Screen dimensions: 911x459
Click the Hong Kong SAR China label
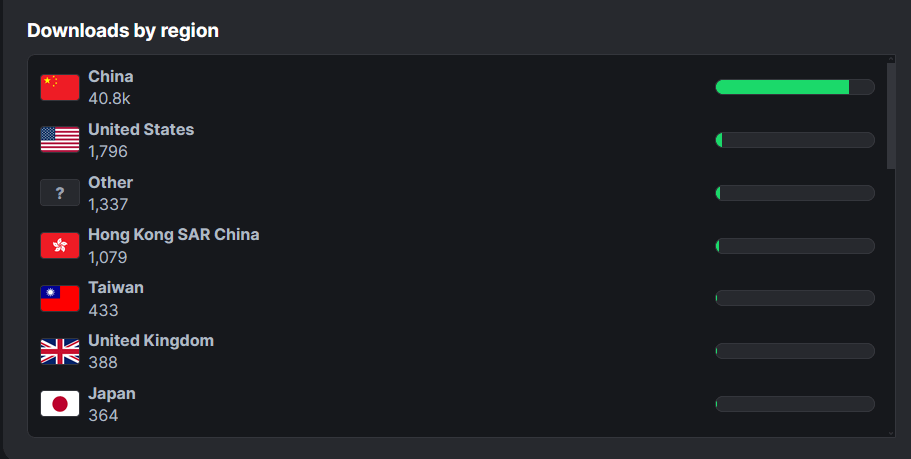pyautogui.click(x=173, y=235)
